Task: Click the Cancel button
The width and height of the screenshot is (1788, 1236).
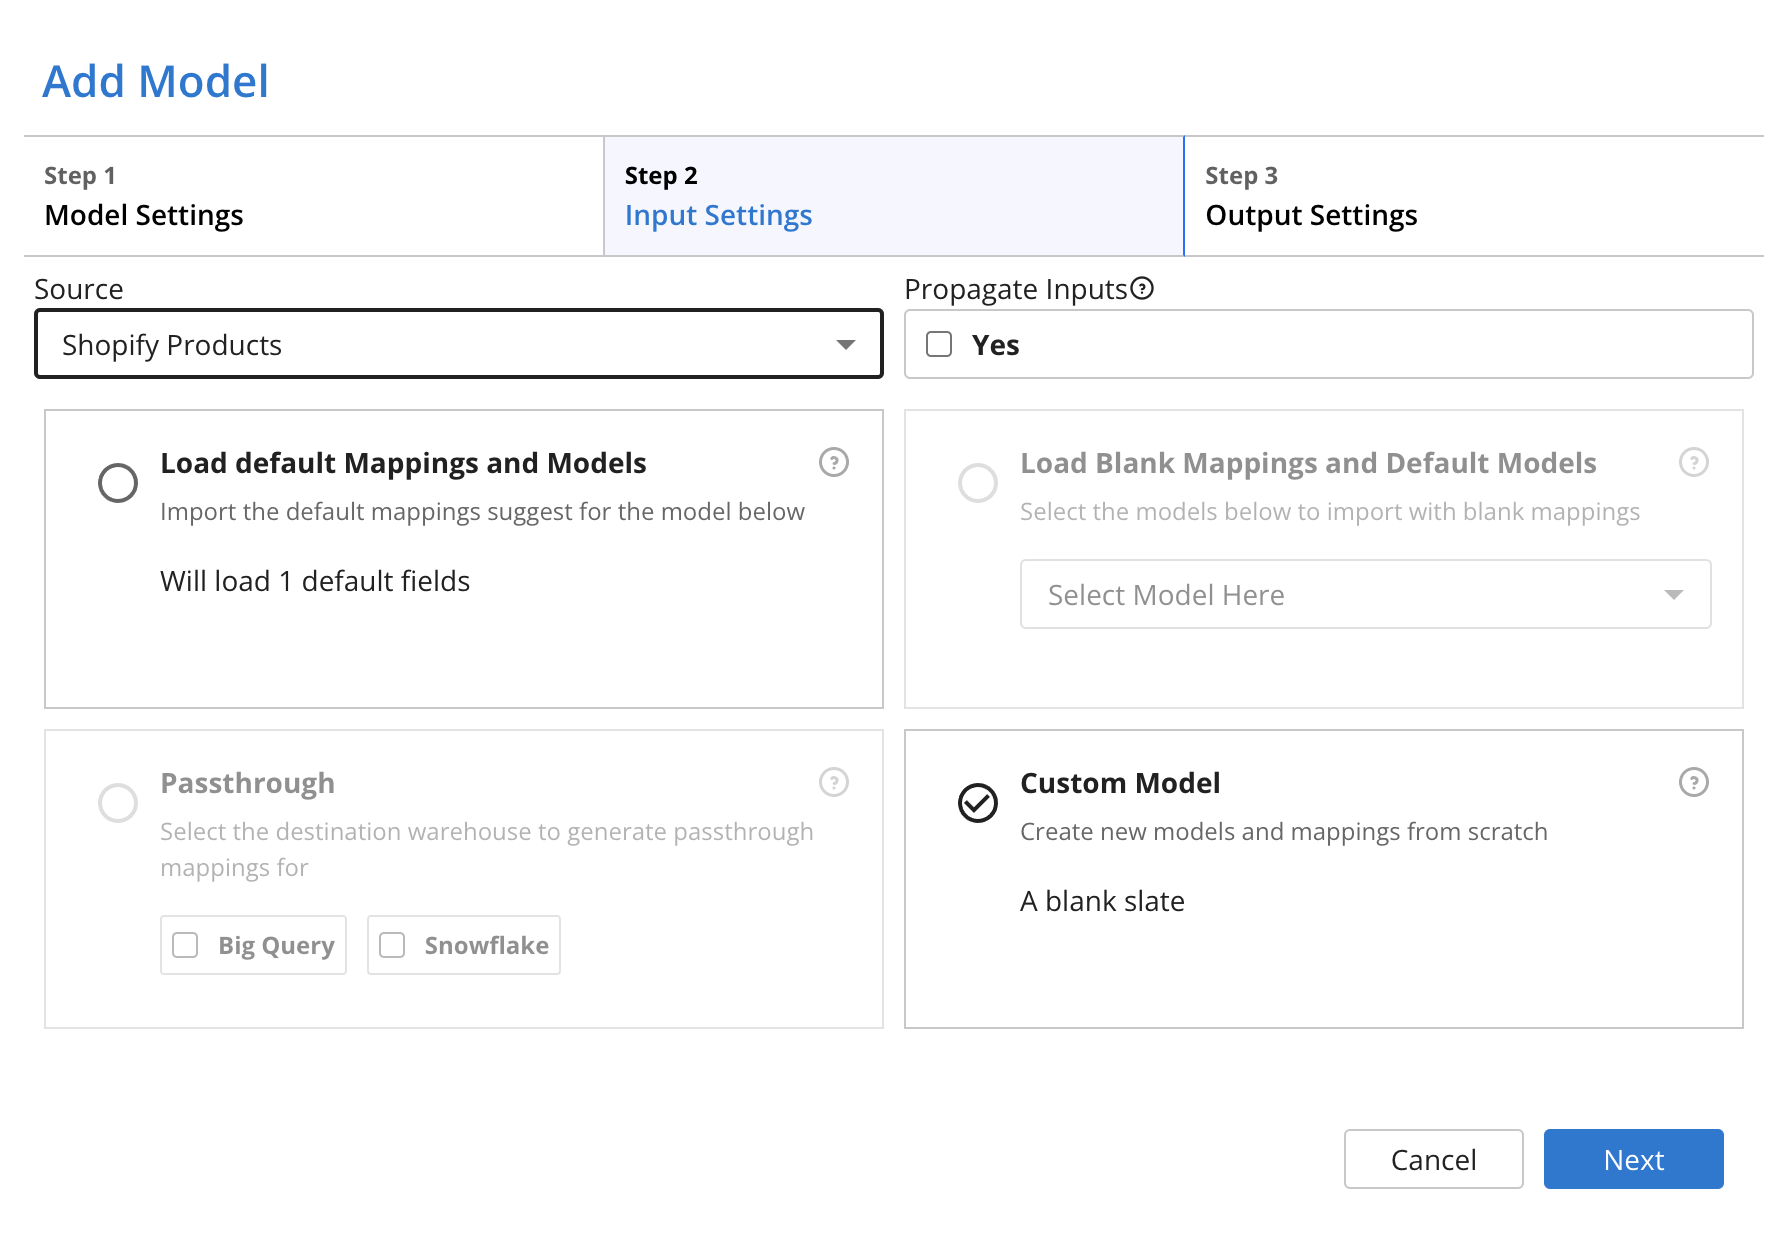Action: coord(1433,1158)
